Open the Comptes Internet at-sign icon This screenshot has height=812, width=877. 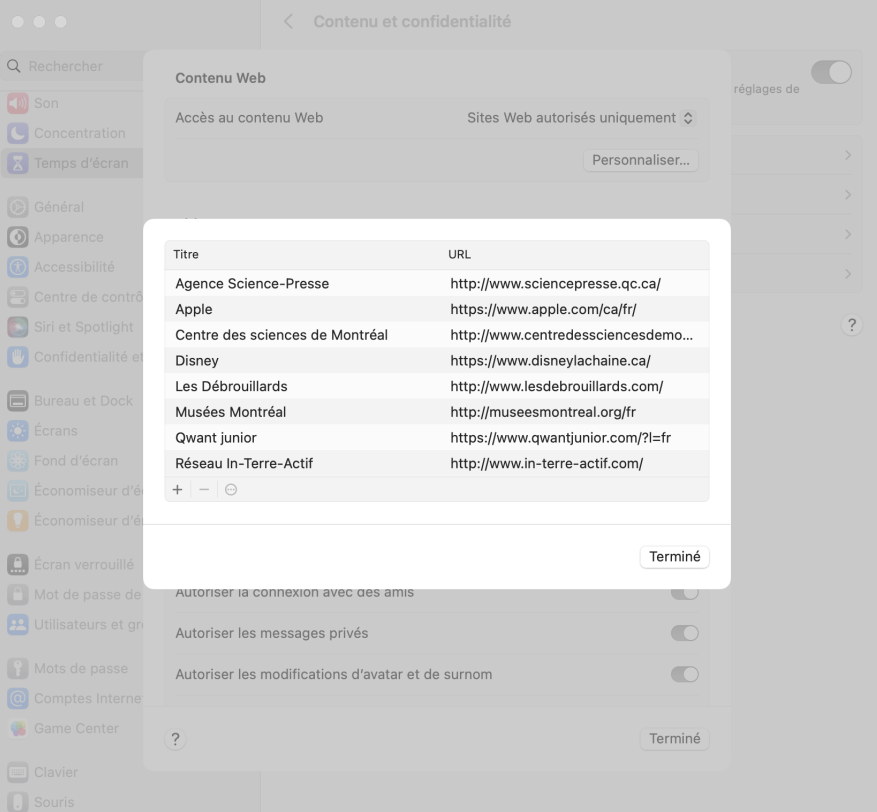click(18, 698)
